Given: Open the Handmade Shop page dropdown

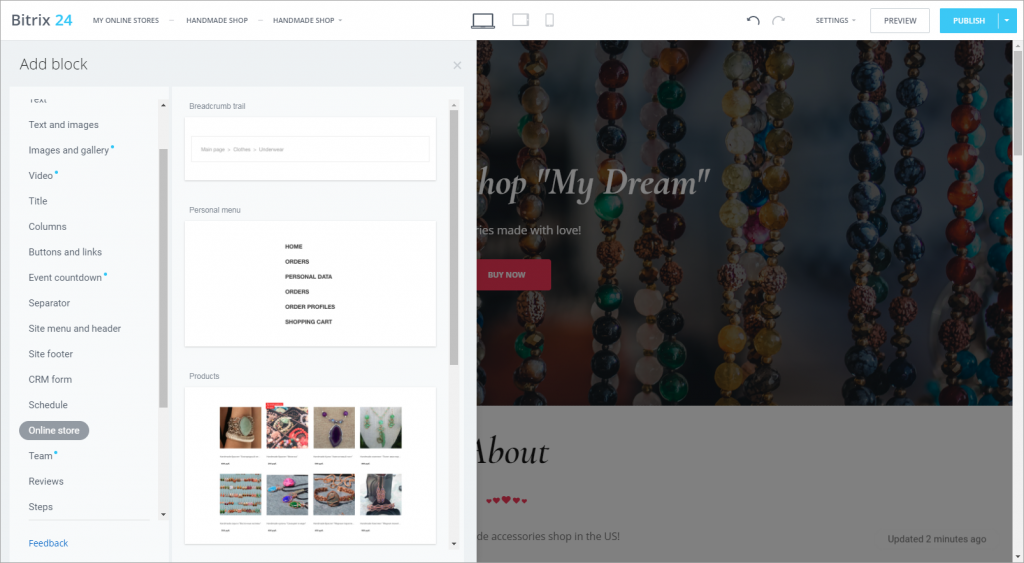Looking at the screenshot, I should 307,20.
